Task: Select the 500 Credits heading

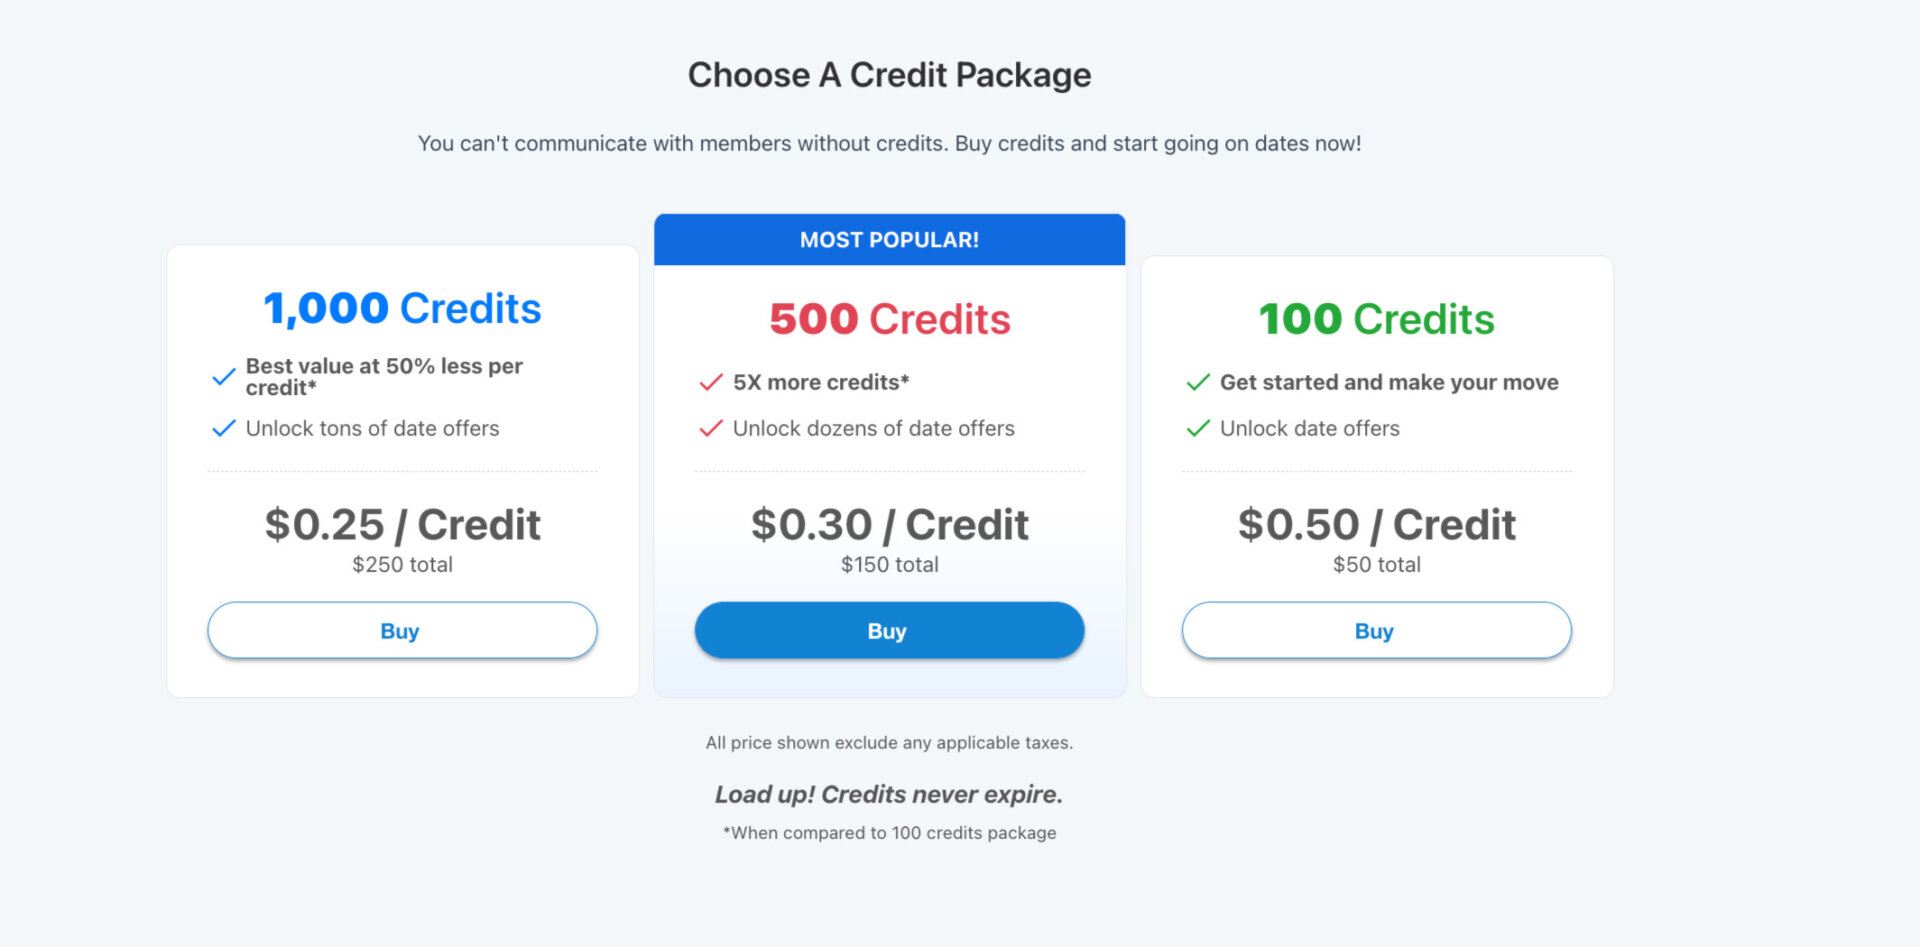Action: coord(889,319)
